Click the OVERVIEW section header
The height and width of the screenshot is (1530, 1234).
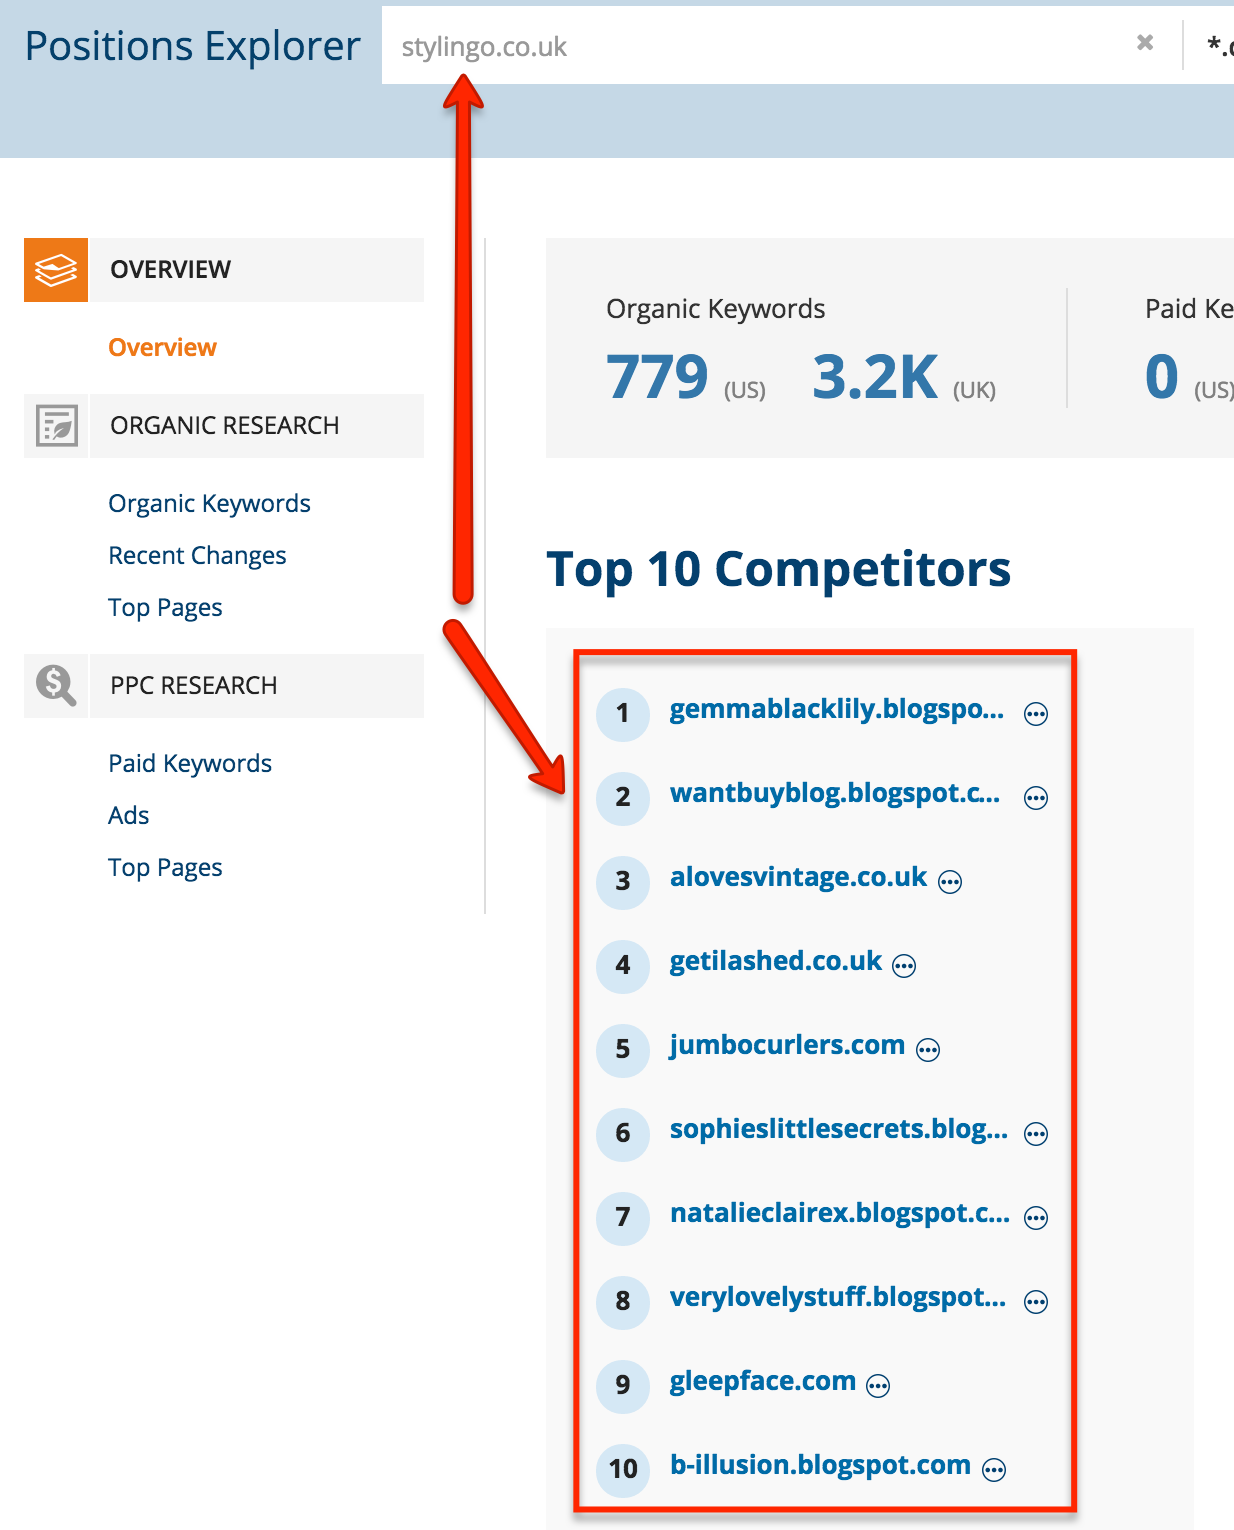coord(256,270)
